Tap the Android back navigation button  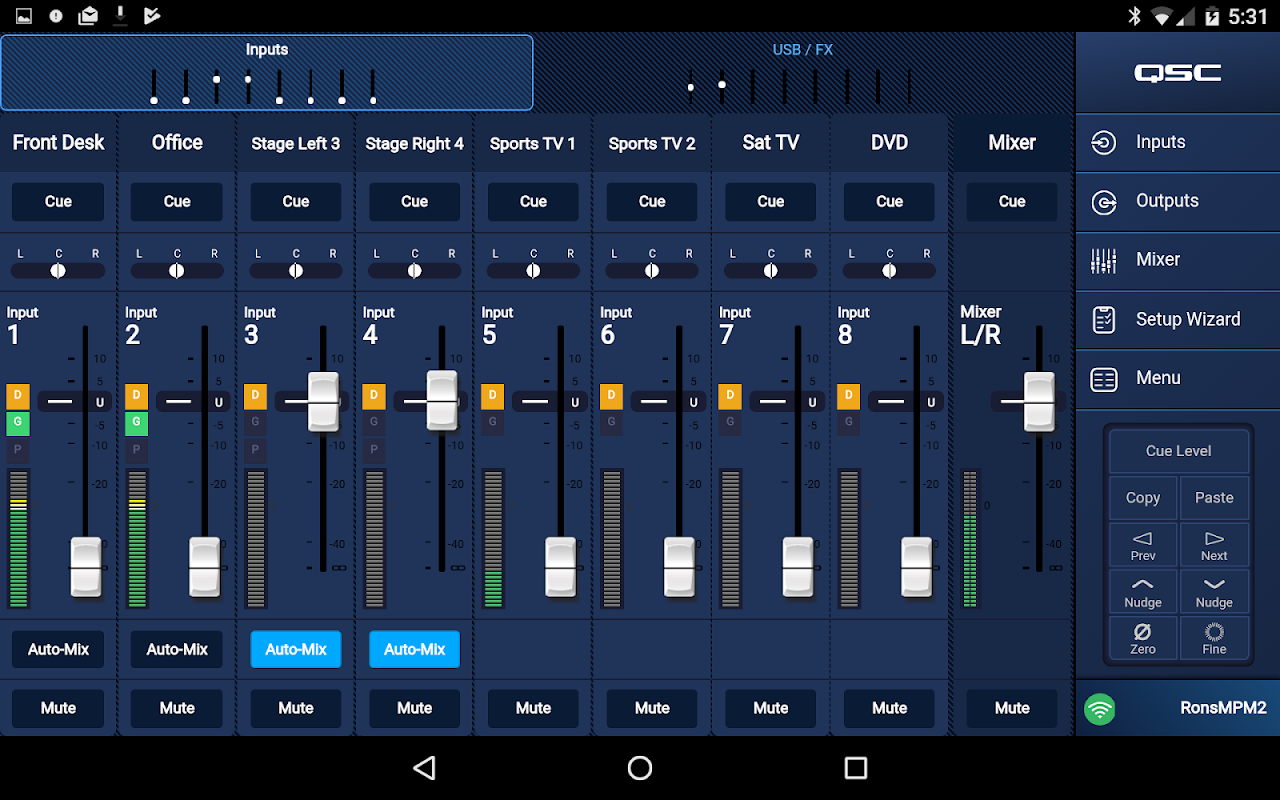[425, 768]
